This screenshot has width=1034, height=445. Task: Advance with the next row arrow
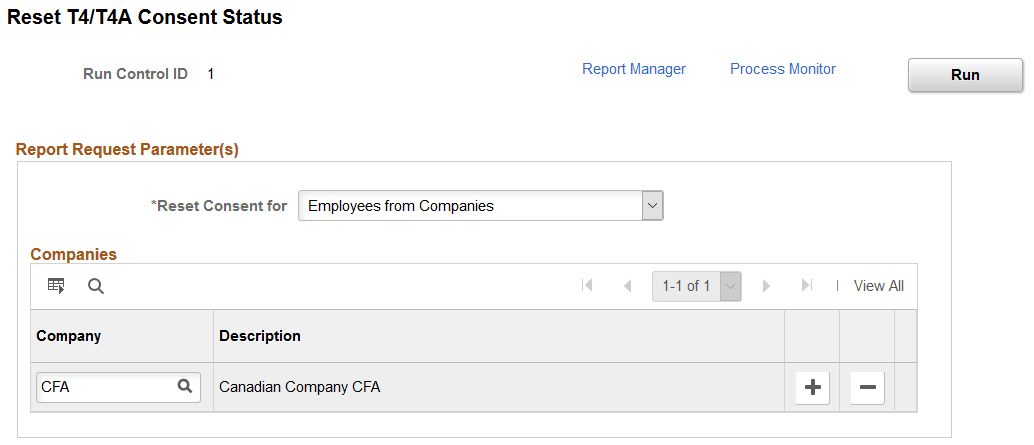(x=766, y=286)
